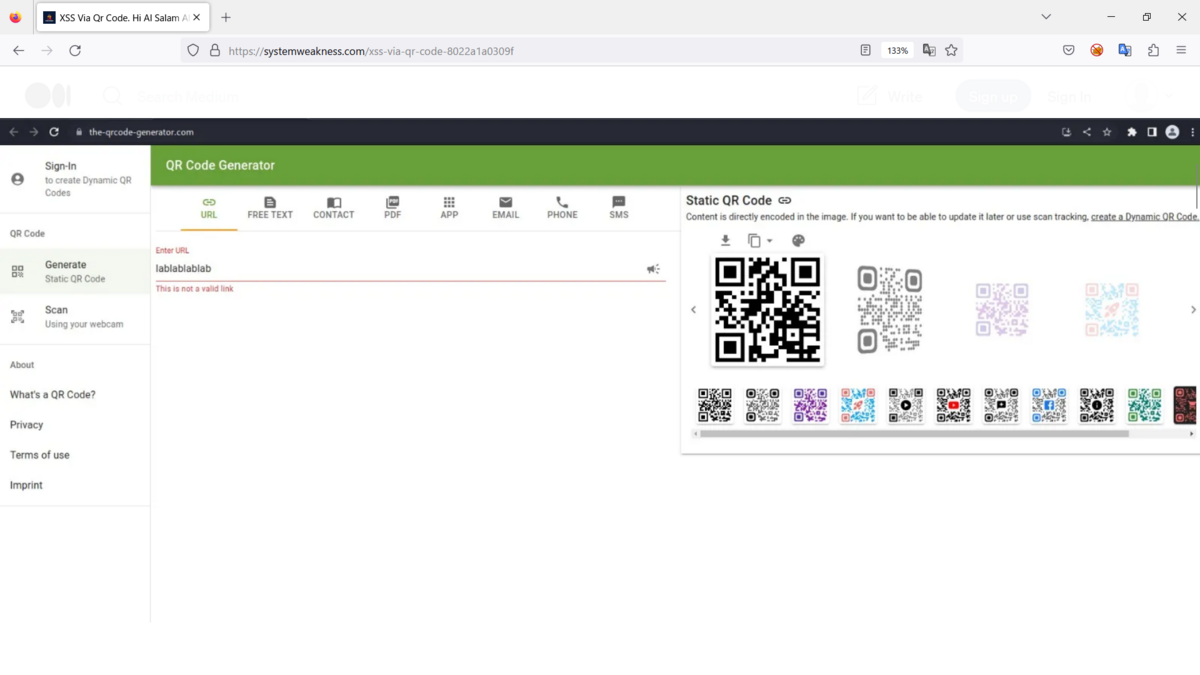Click reload icon beside the-qrcode-generator.com address

point(54,132)
